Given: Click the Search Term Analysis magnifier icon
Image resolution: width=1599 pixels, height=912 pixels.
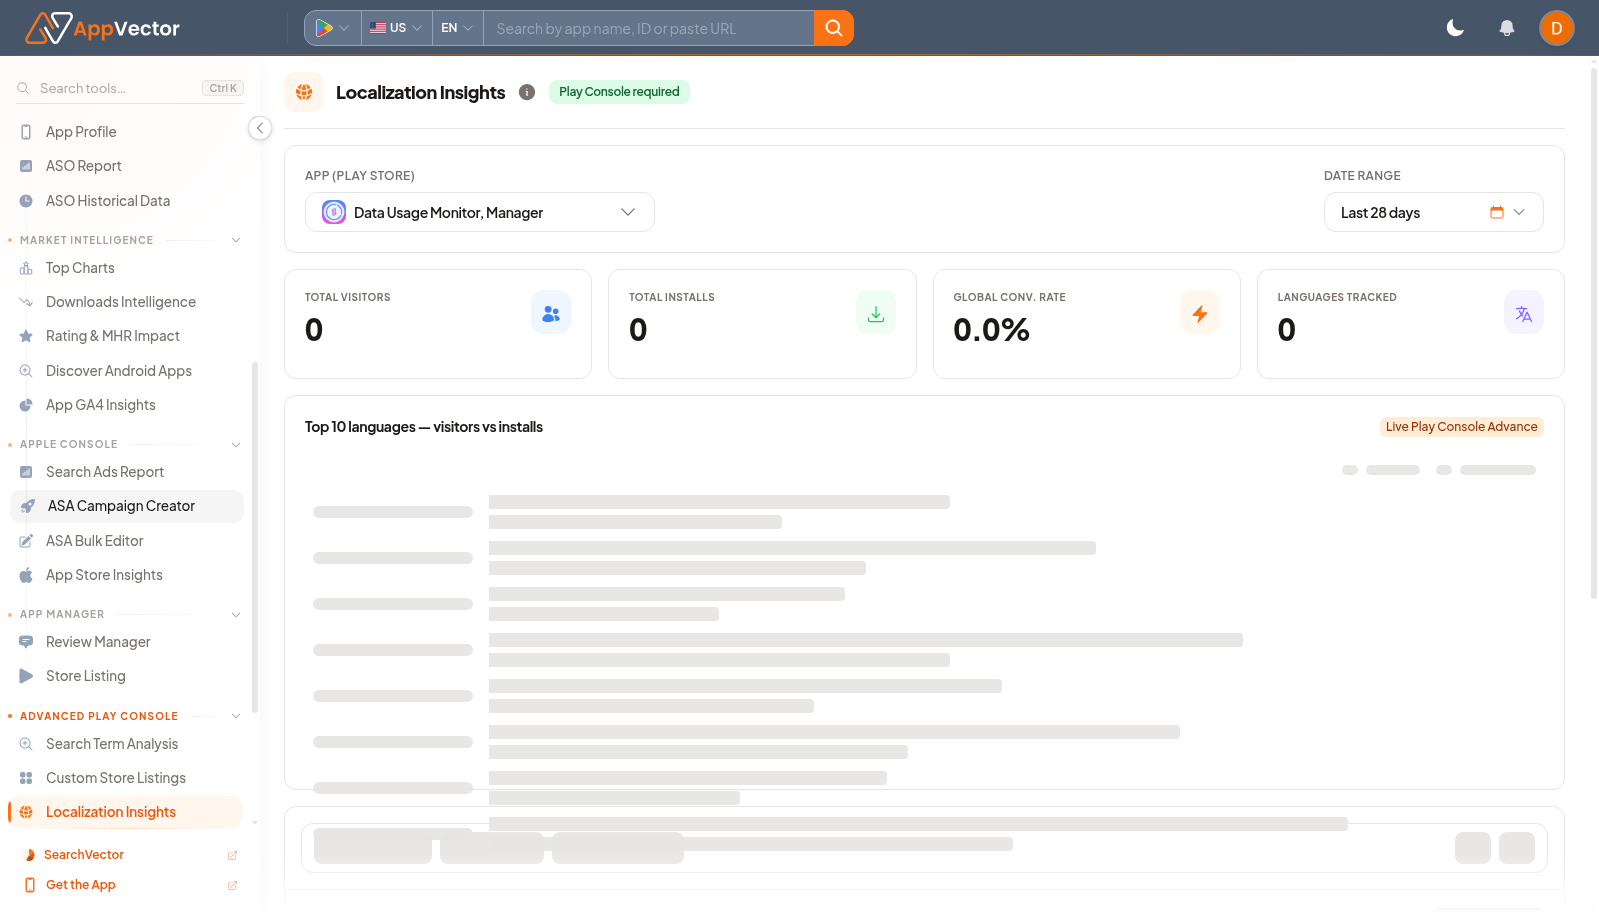Looking at the screenshot, I should coord(26,744).
